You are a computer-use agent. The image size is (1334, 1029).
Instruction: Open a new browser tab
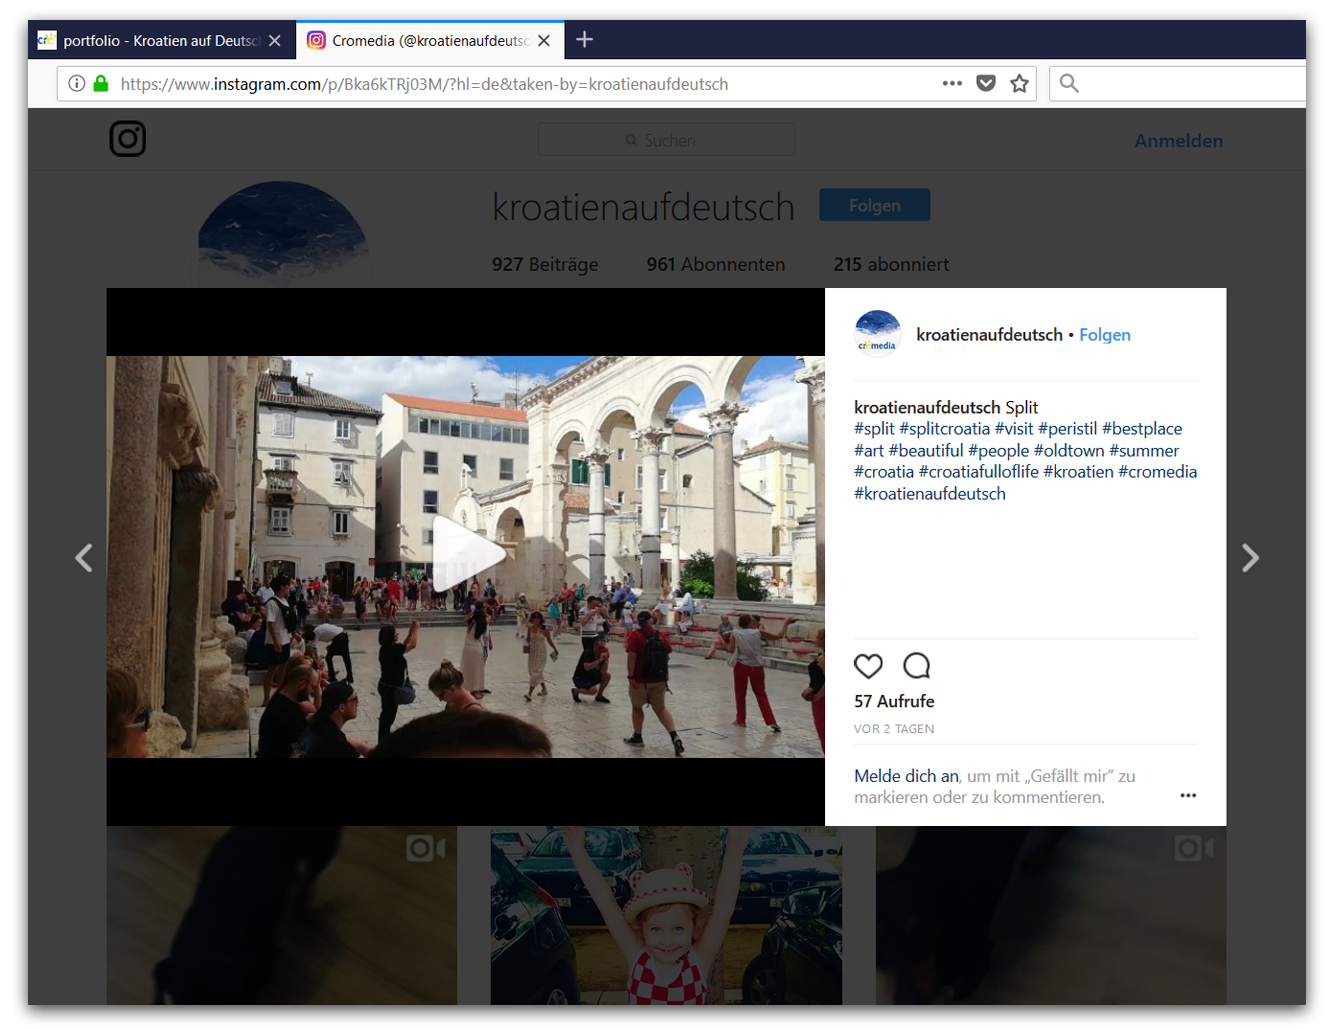(x=585, y=40)
